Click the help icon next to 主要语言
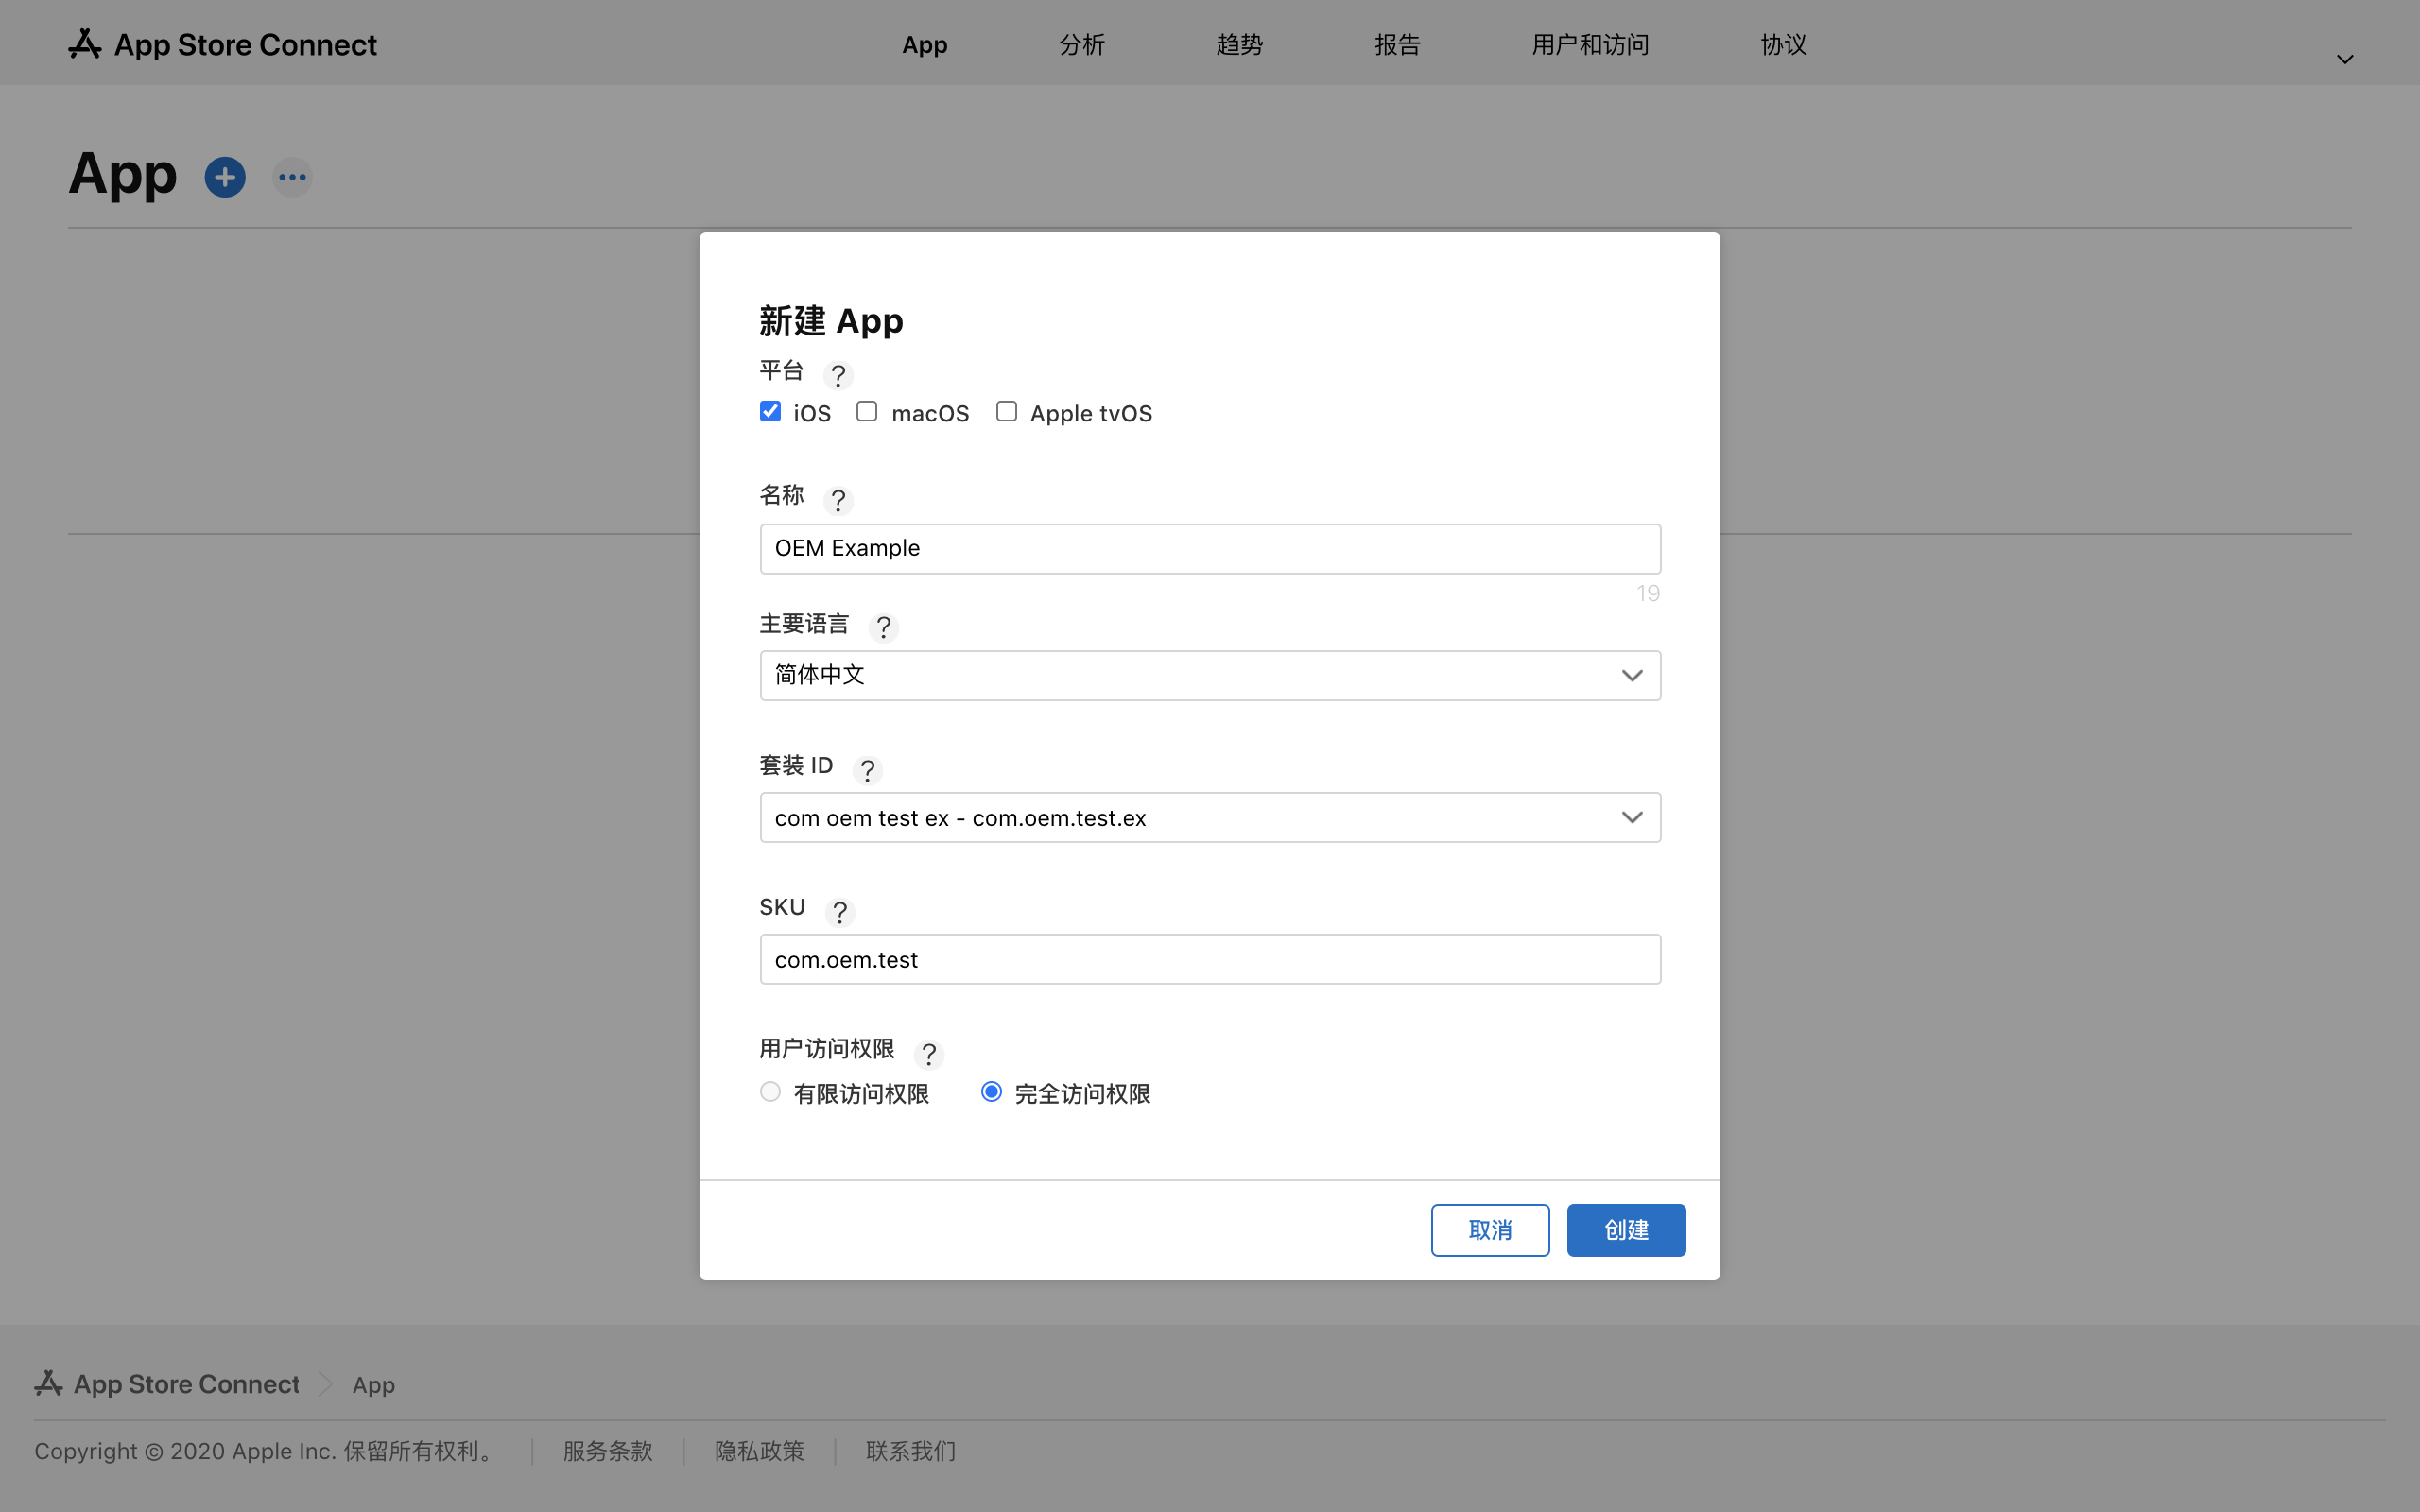This screenshot has width=2420, height=1512. (883, 627)
